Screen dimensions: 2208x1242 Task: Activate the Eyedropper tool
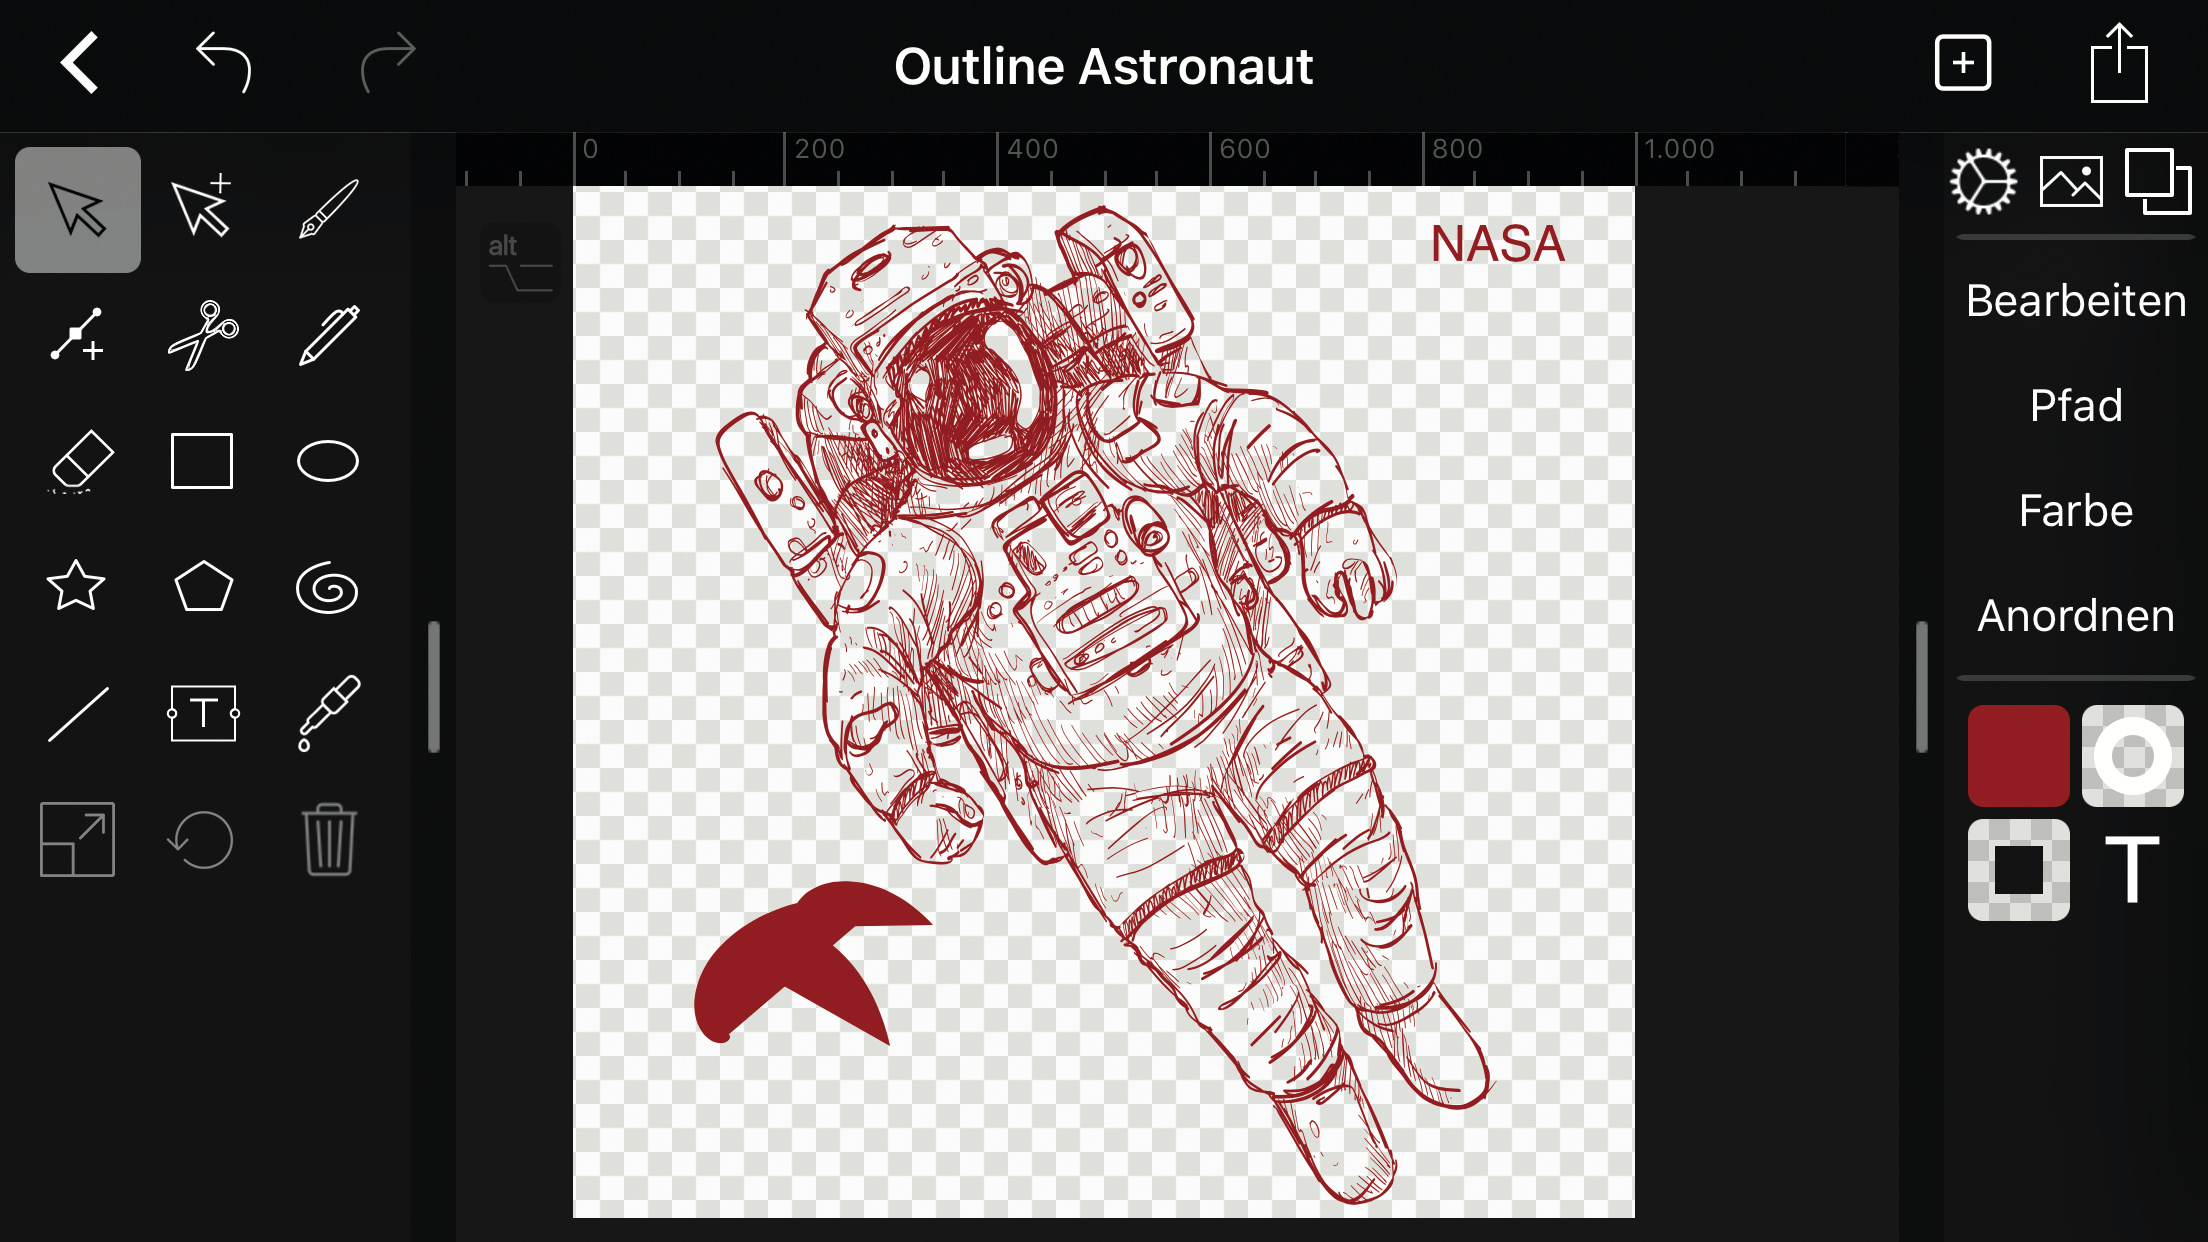[328, 713]
